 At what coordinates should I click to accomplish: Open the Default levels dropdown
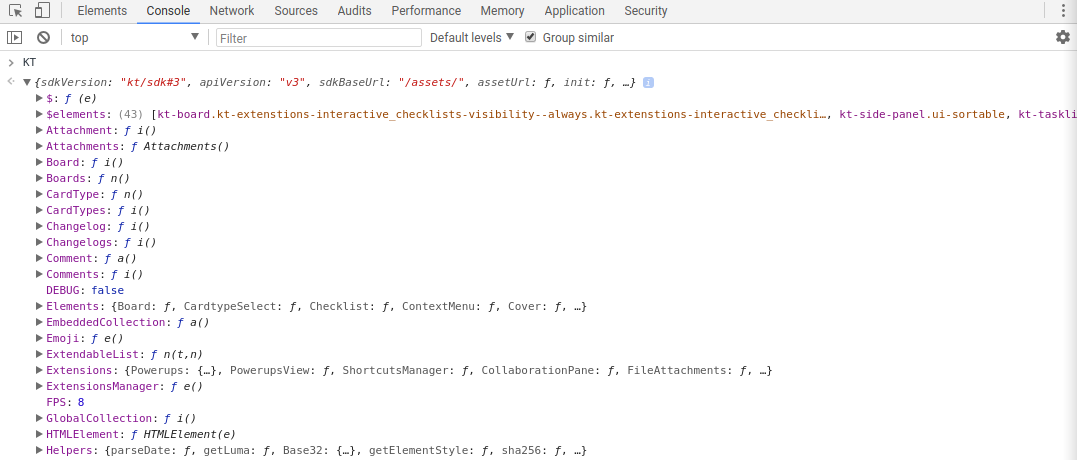coord(472,38)
